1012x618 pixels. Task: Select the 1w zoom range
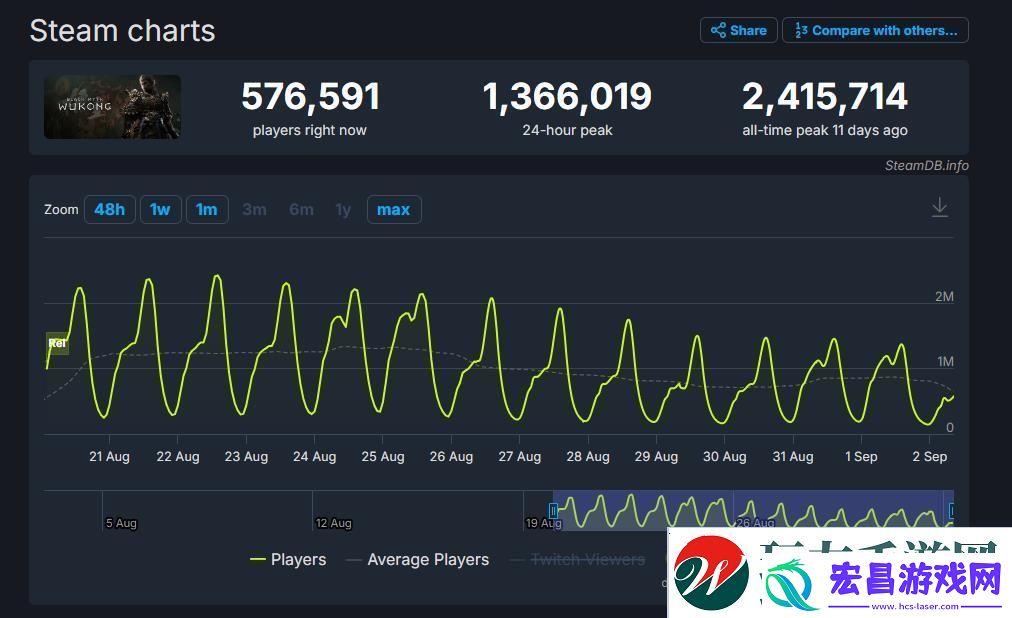click(160, 210)
